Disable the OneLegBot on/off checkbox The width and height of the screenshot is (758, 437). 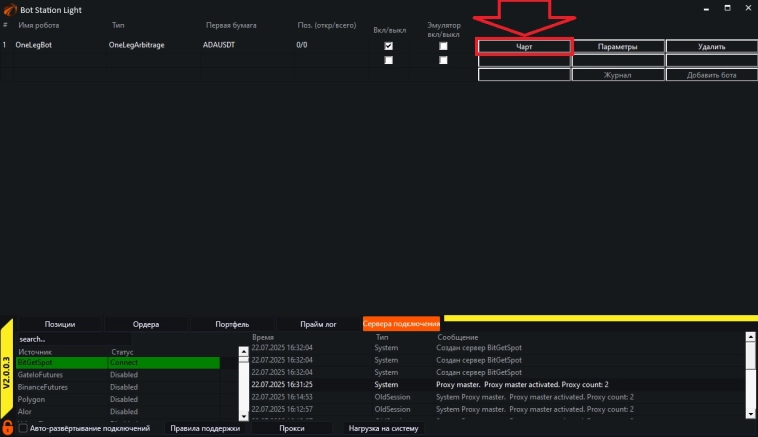pos(389,46)
